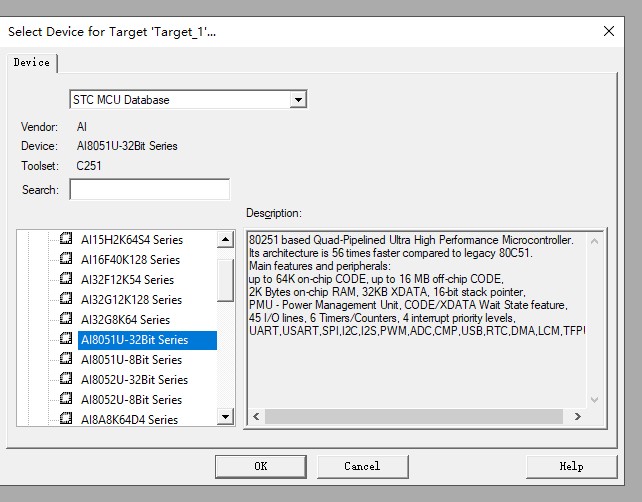Click '2K Bytes on-chip RAM' line
The image size is (642, 502).
(387, 292)
